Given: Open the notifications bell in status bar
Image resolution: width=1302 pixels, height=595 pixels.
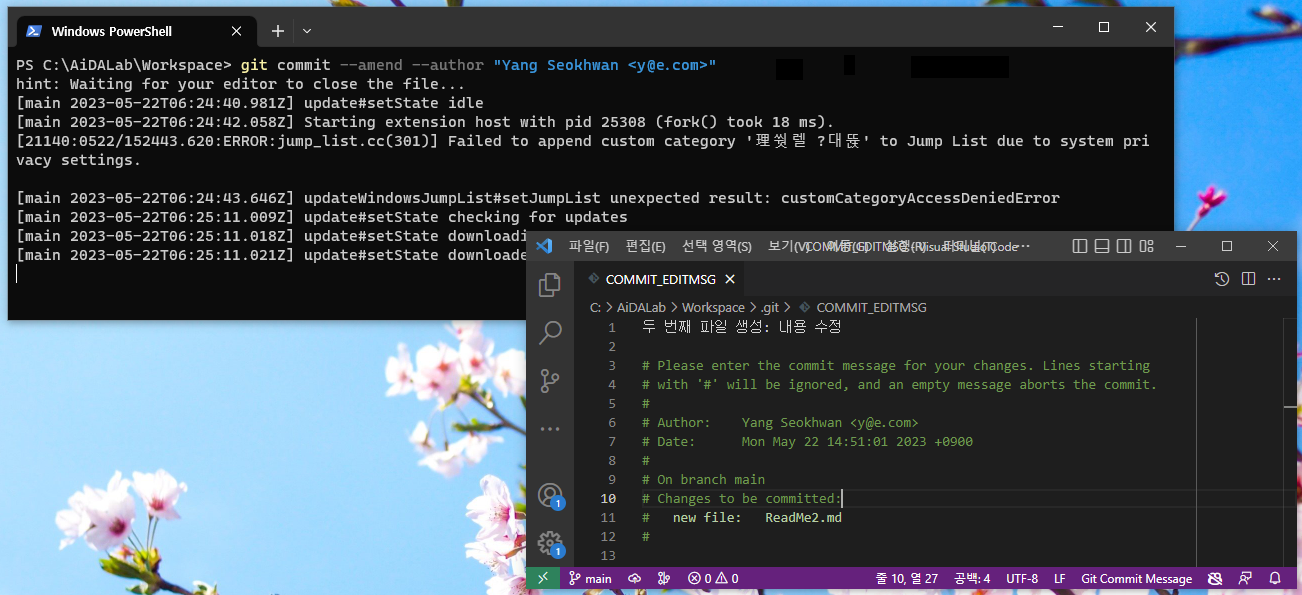Looking at the screenshot, I should click(1275, 578).
